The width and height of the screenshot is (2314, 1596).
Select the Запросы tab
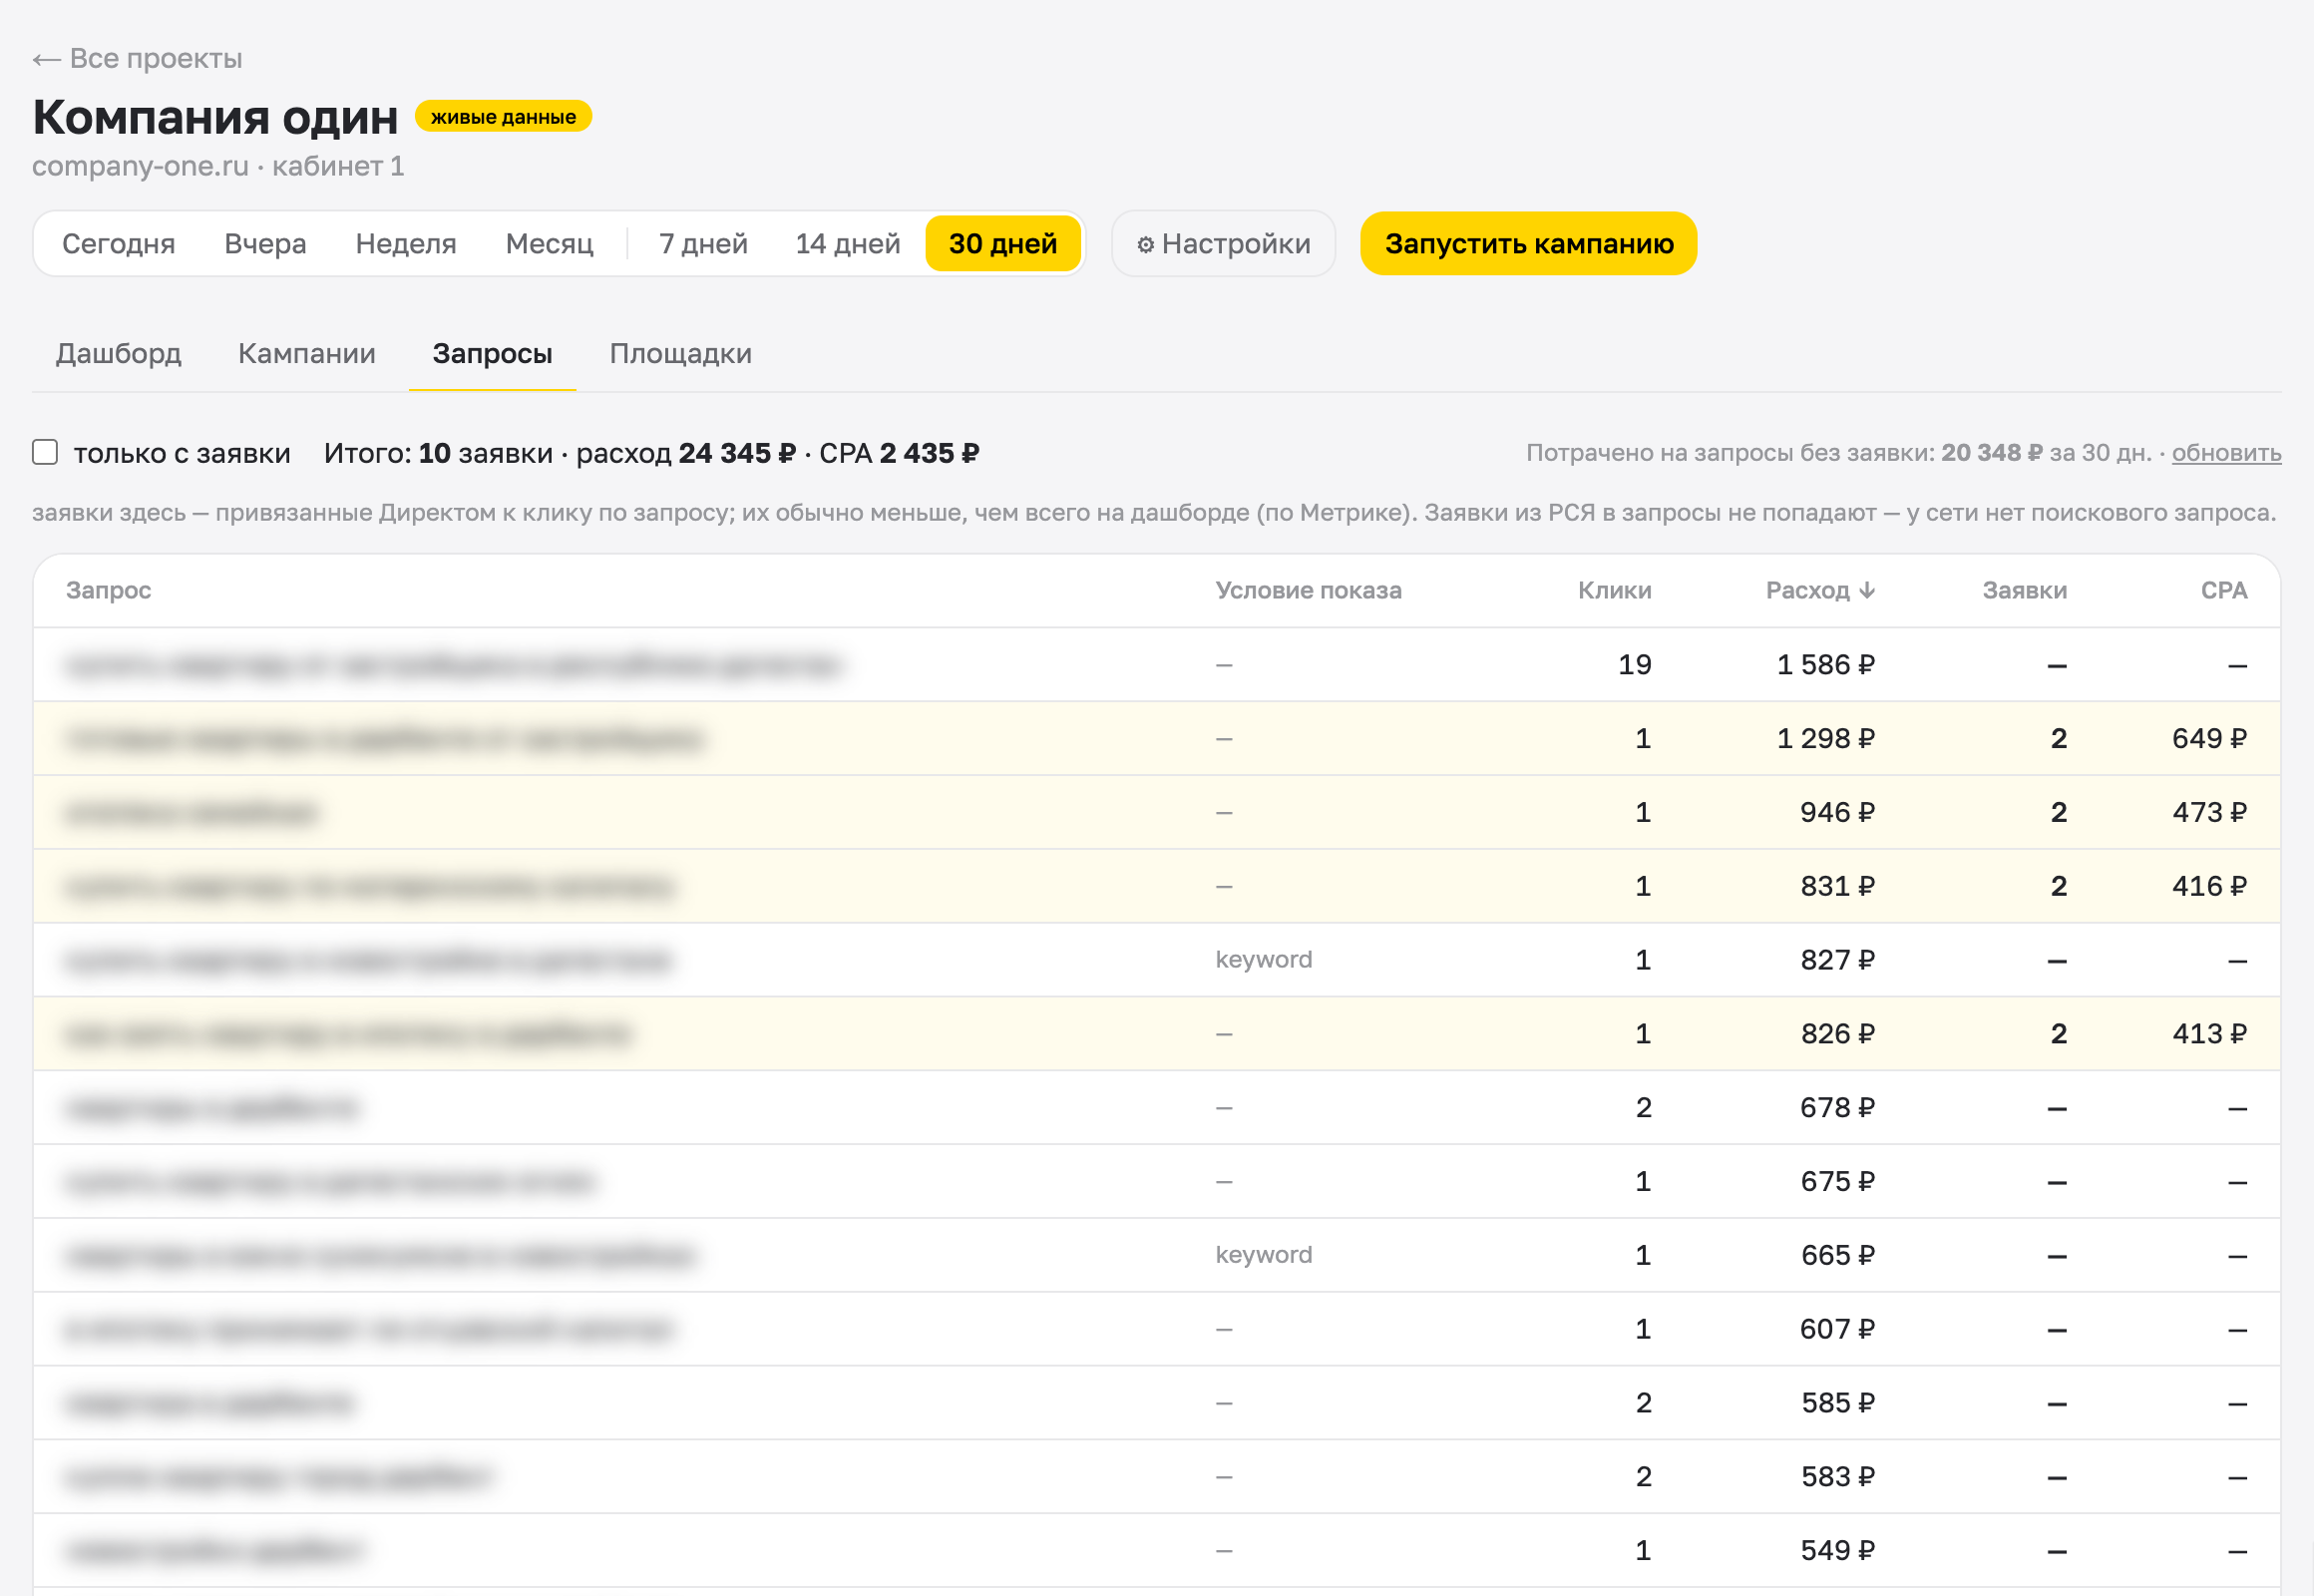(492, 353)
